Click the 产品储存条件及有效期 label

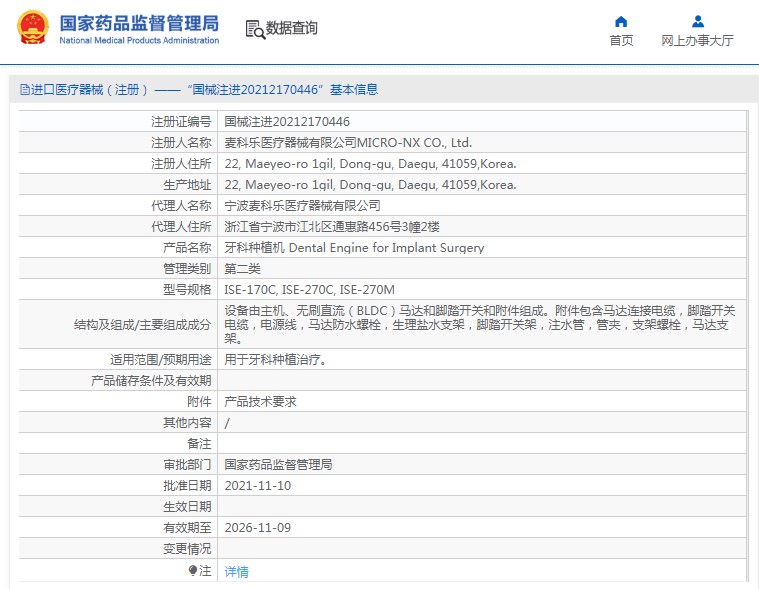tap(151, 380)
